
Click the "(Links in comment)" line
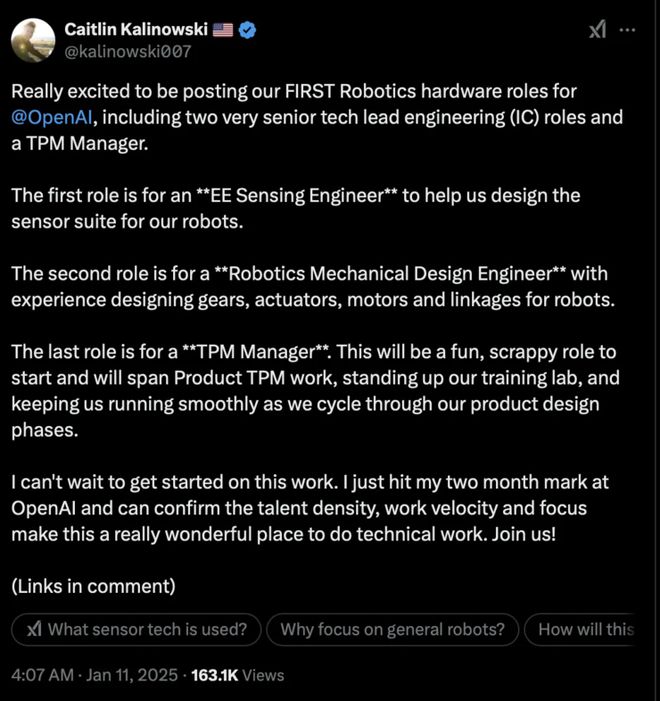pyautogui.click(x=94, y=585)
